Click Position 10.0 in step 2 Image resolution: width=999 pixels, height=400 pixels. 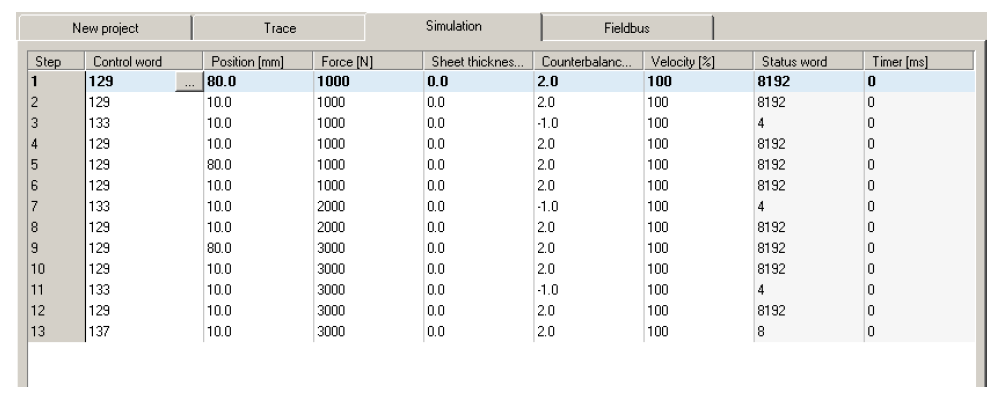pyautogui.click(x=258, y=103)
